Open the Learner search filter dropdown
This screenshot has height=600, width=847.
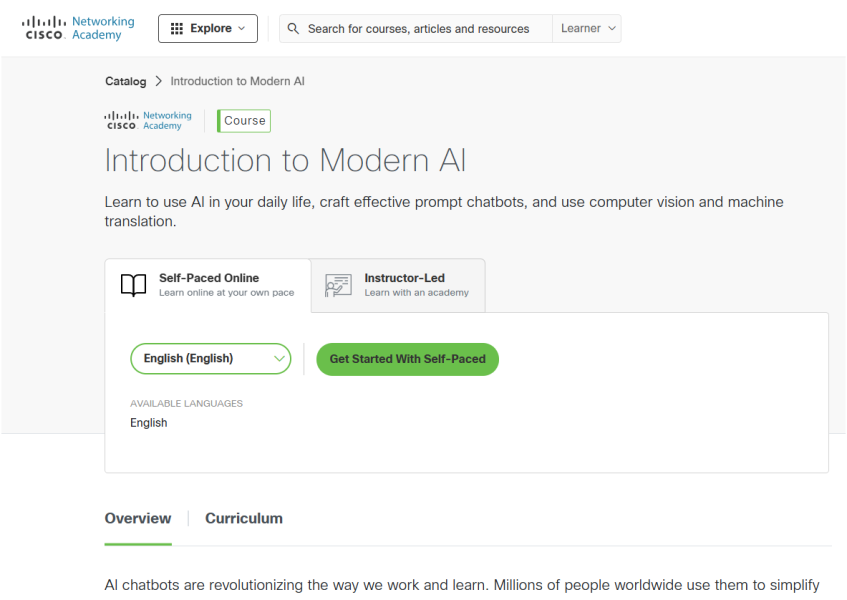click(587, 29)
